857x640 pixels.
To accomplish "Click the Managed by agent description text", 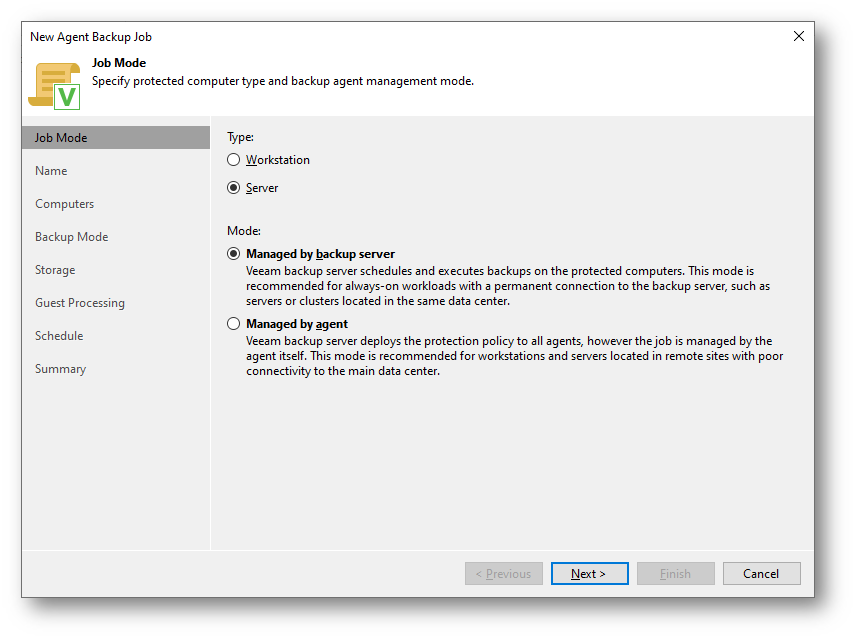I will coord(508,356).
